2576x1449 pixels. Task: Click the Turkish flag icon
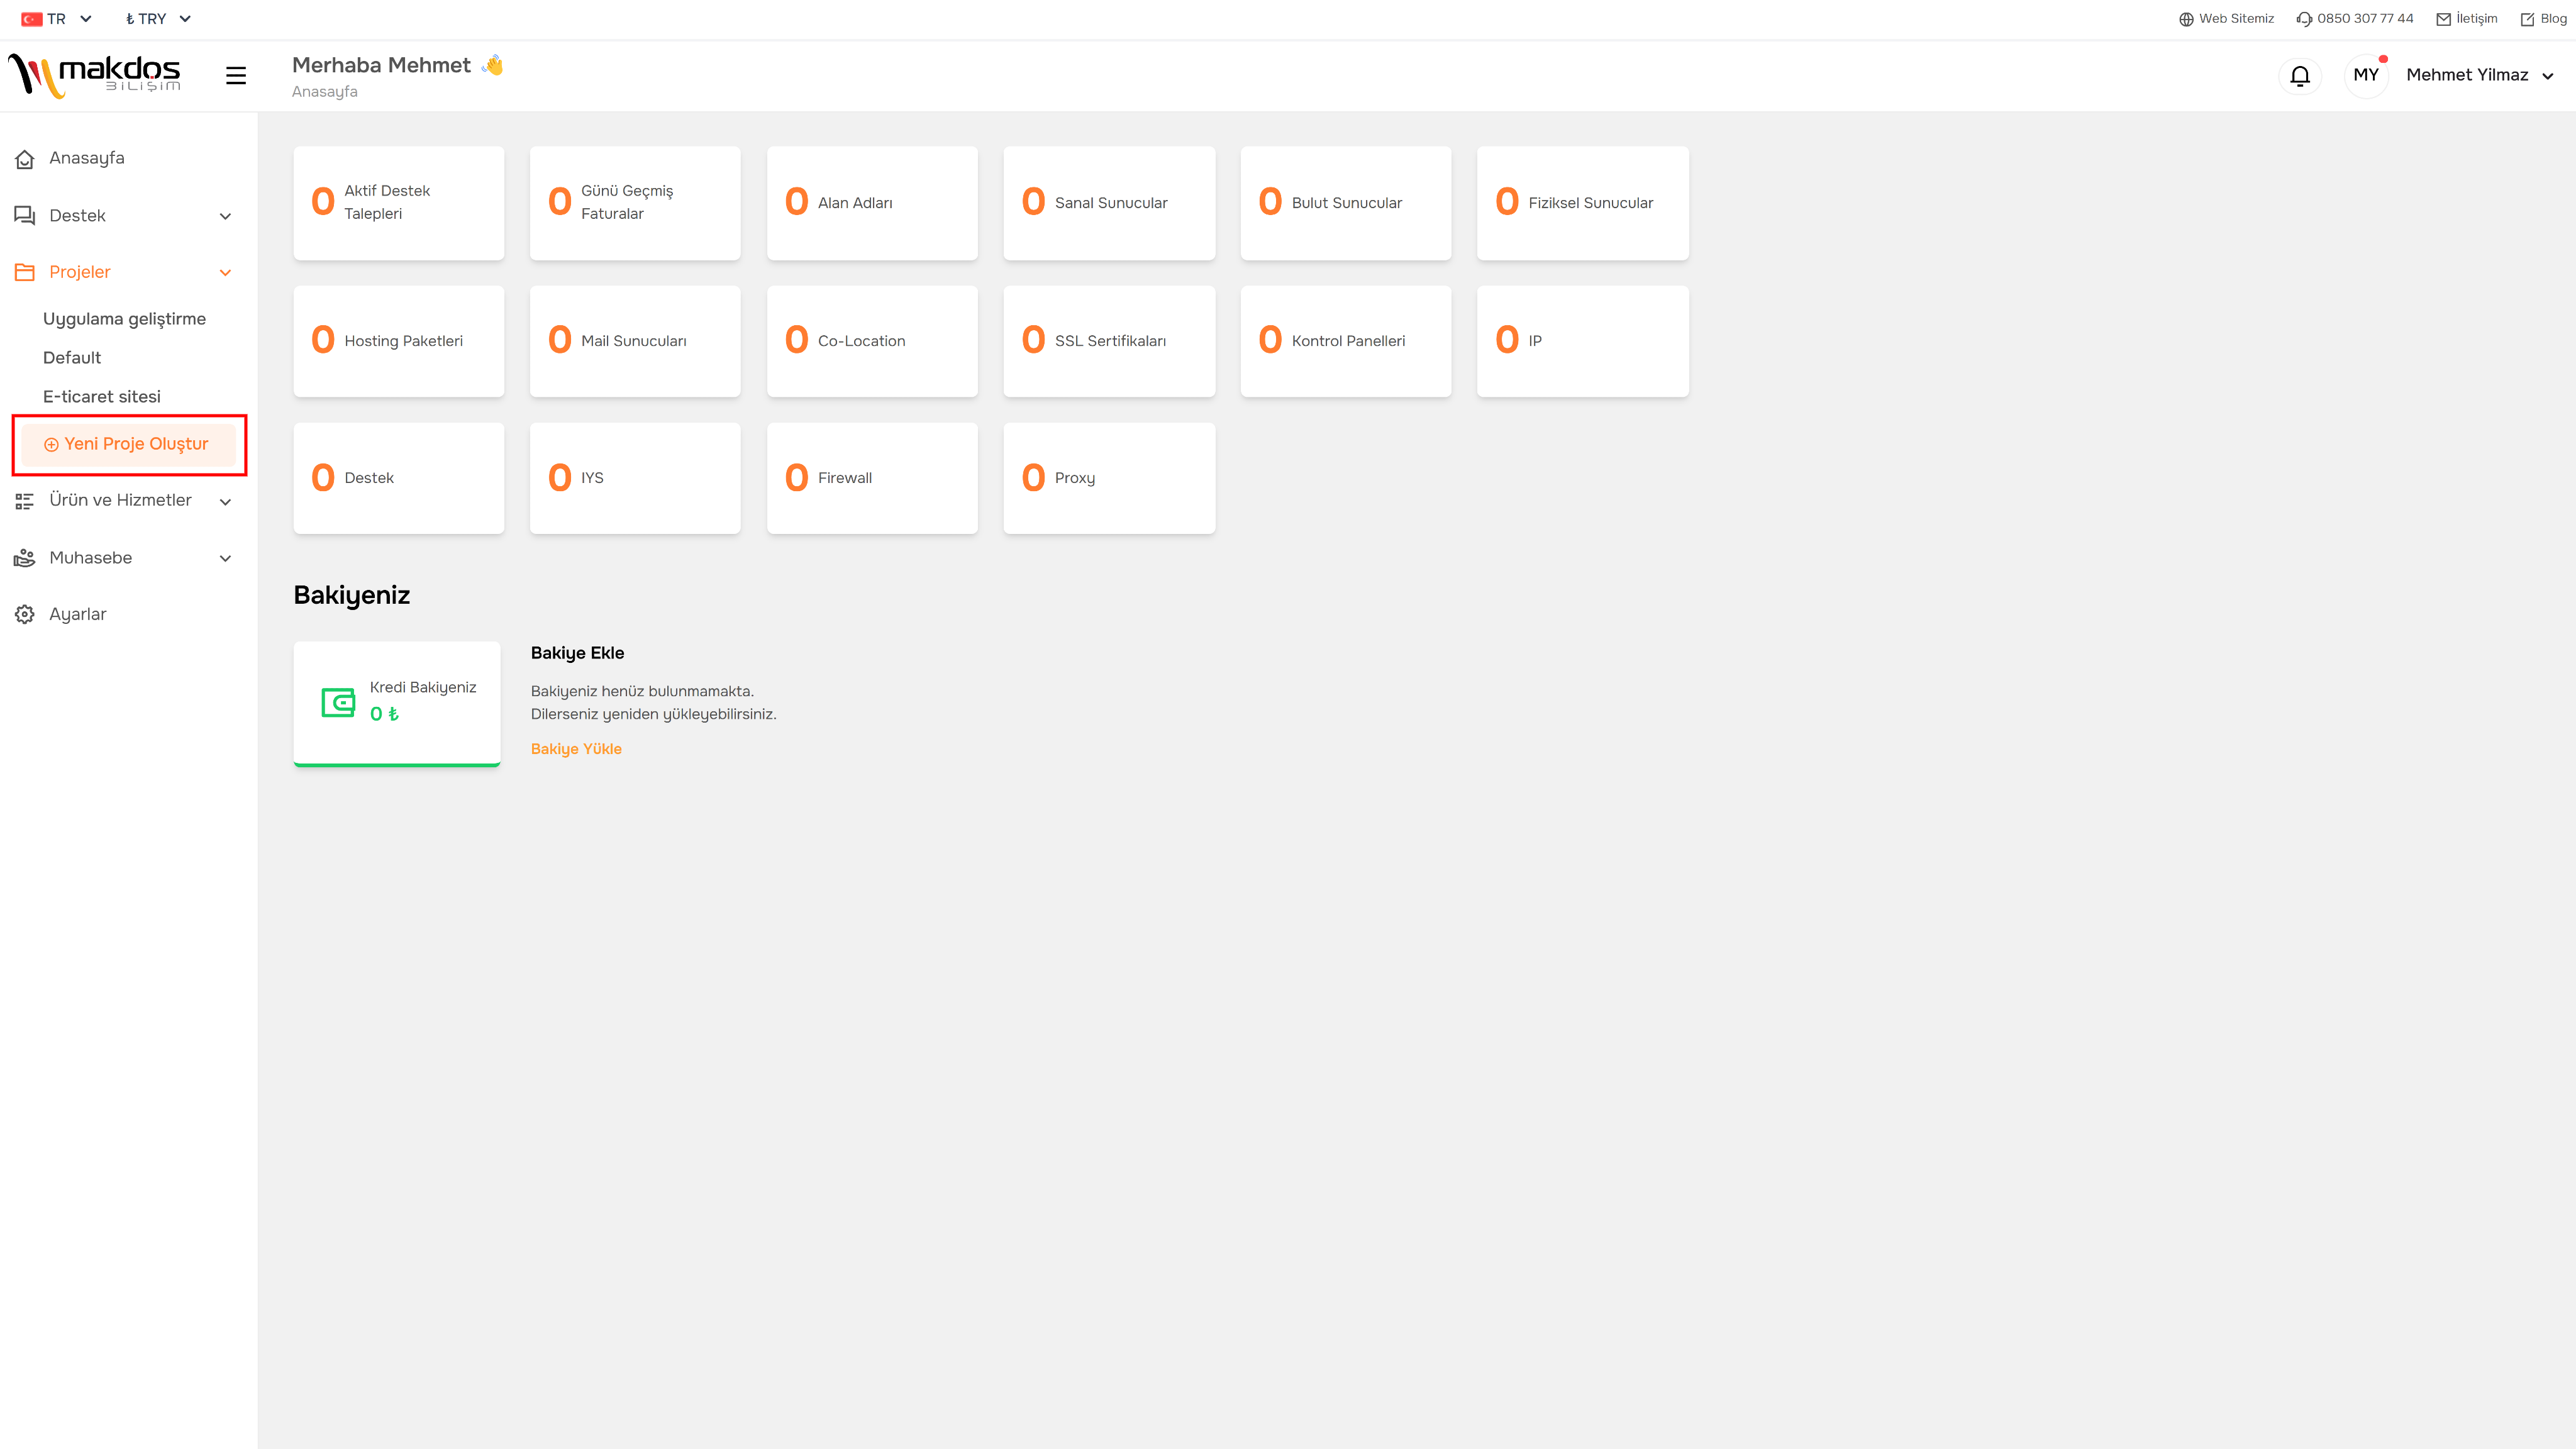tap(31, 19)
